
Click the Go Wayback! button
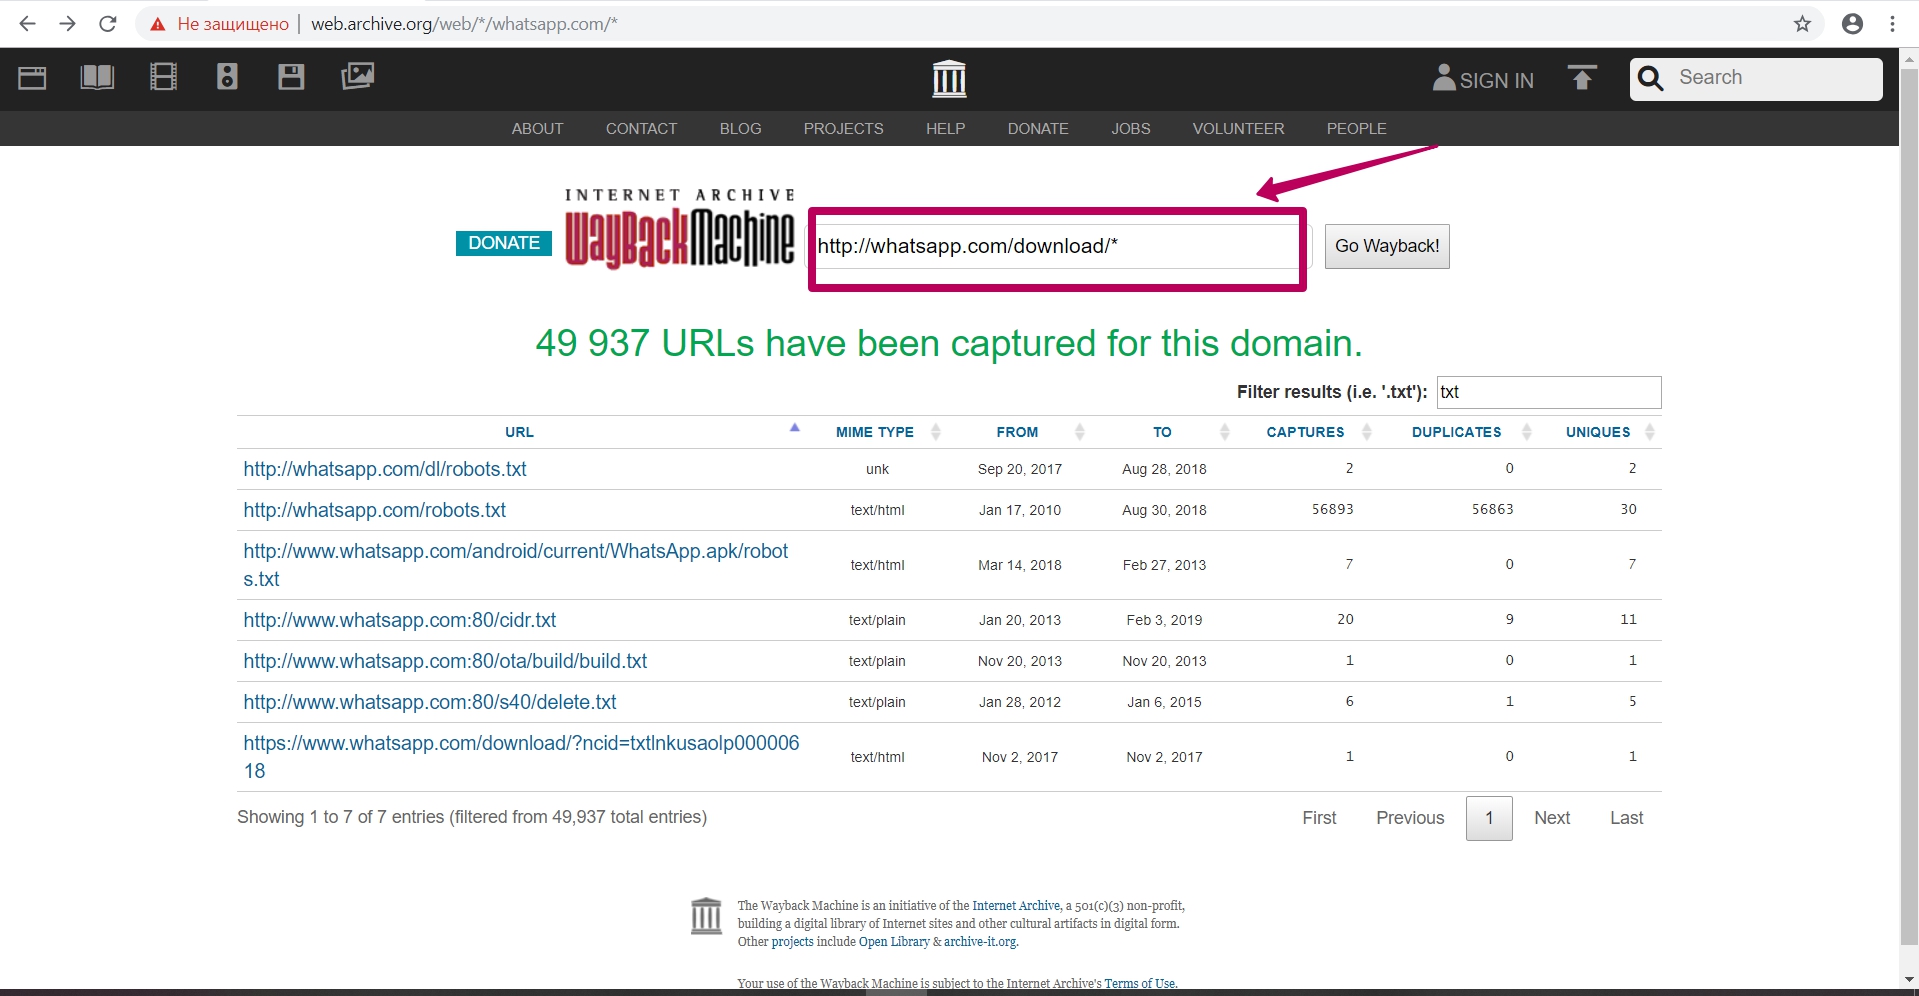point(1387,246)
